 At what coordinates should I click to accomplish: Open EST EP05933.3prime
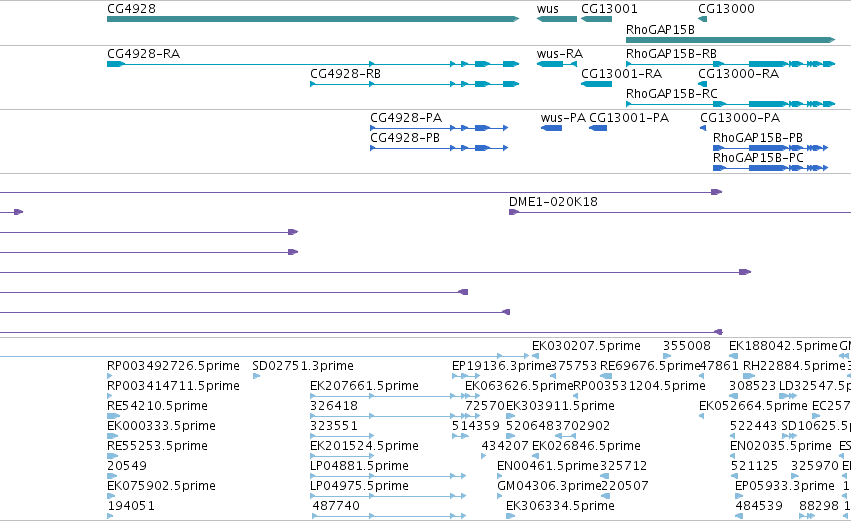(x=785, y=487)
